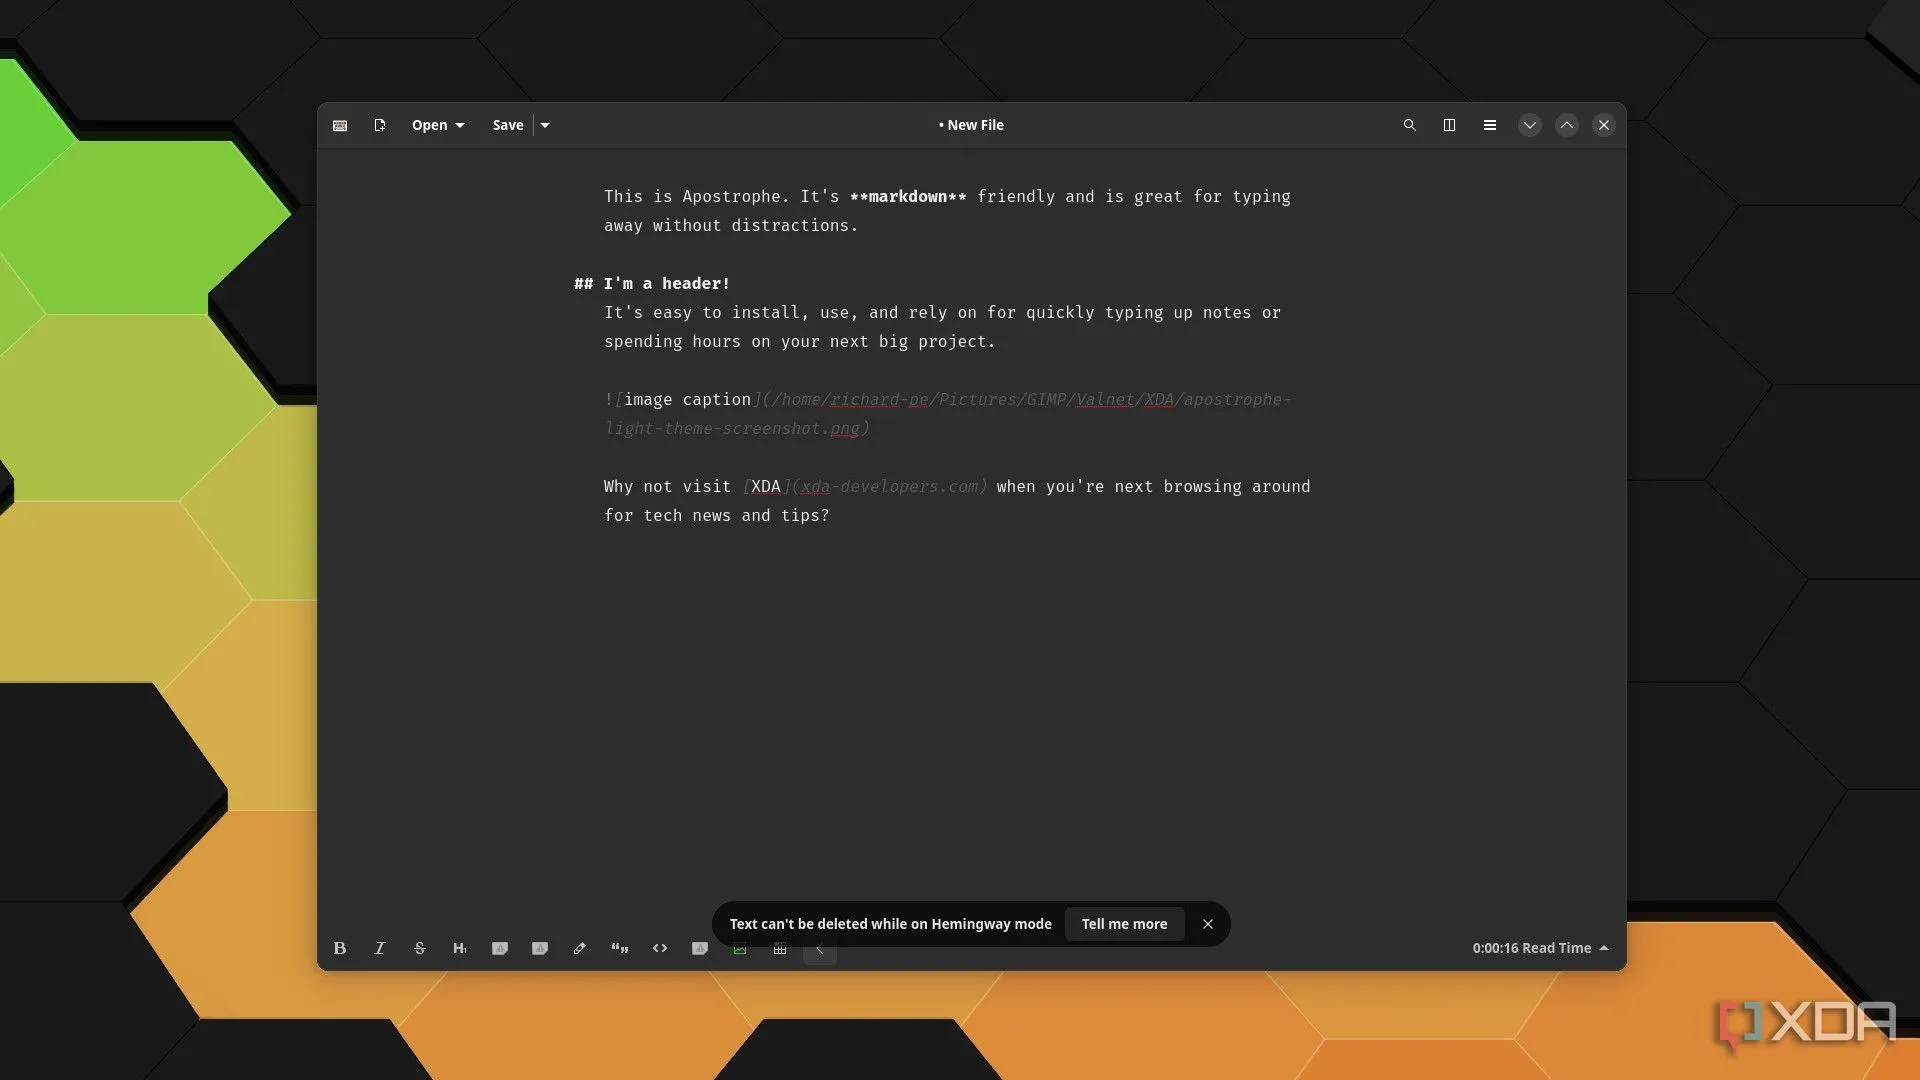Click the text image caption
Screen dimensions: 1920x1080
687,400
